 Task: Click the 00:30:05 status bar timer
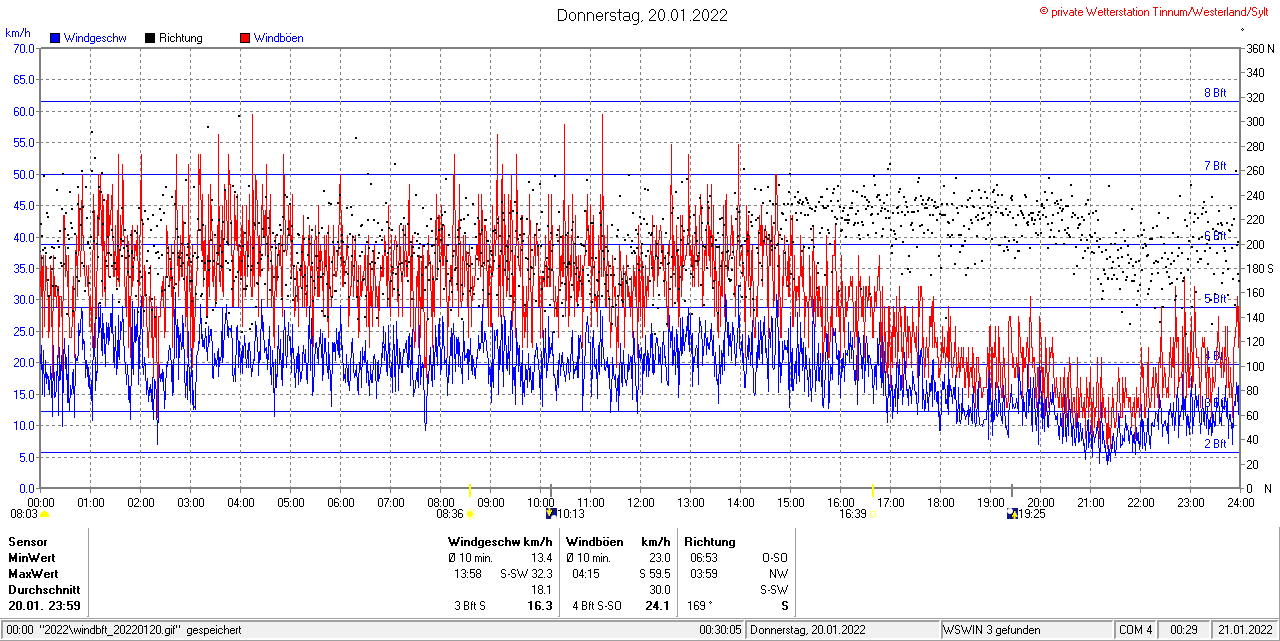[720, 630]
